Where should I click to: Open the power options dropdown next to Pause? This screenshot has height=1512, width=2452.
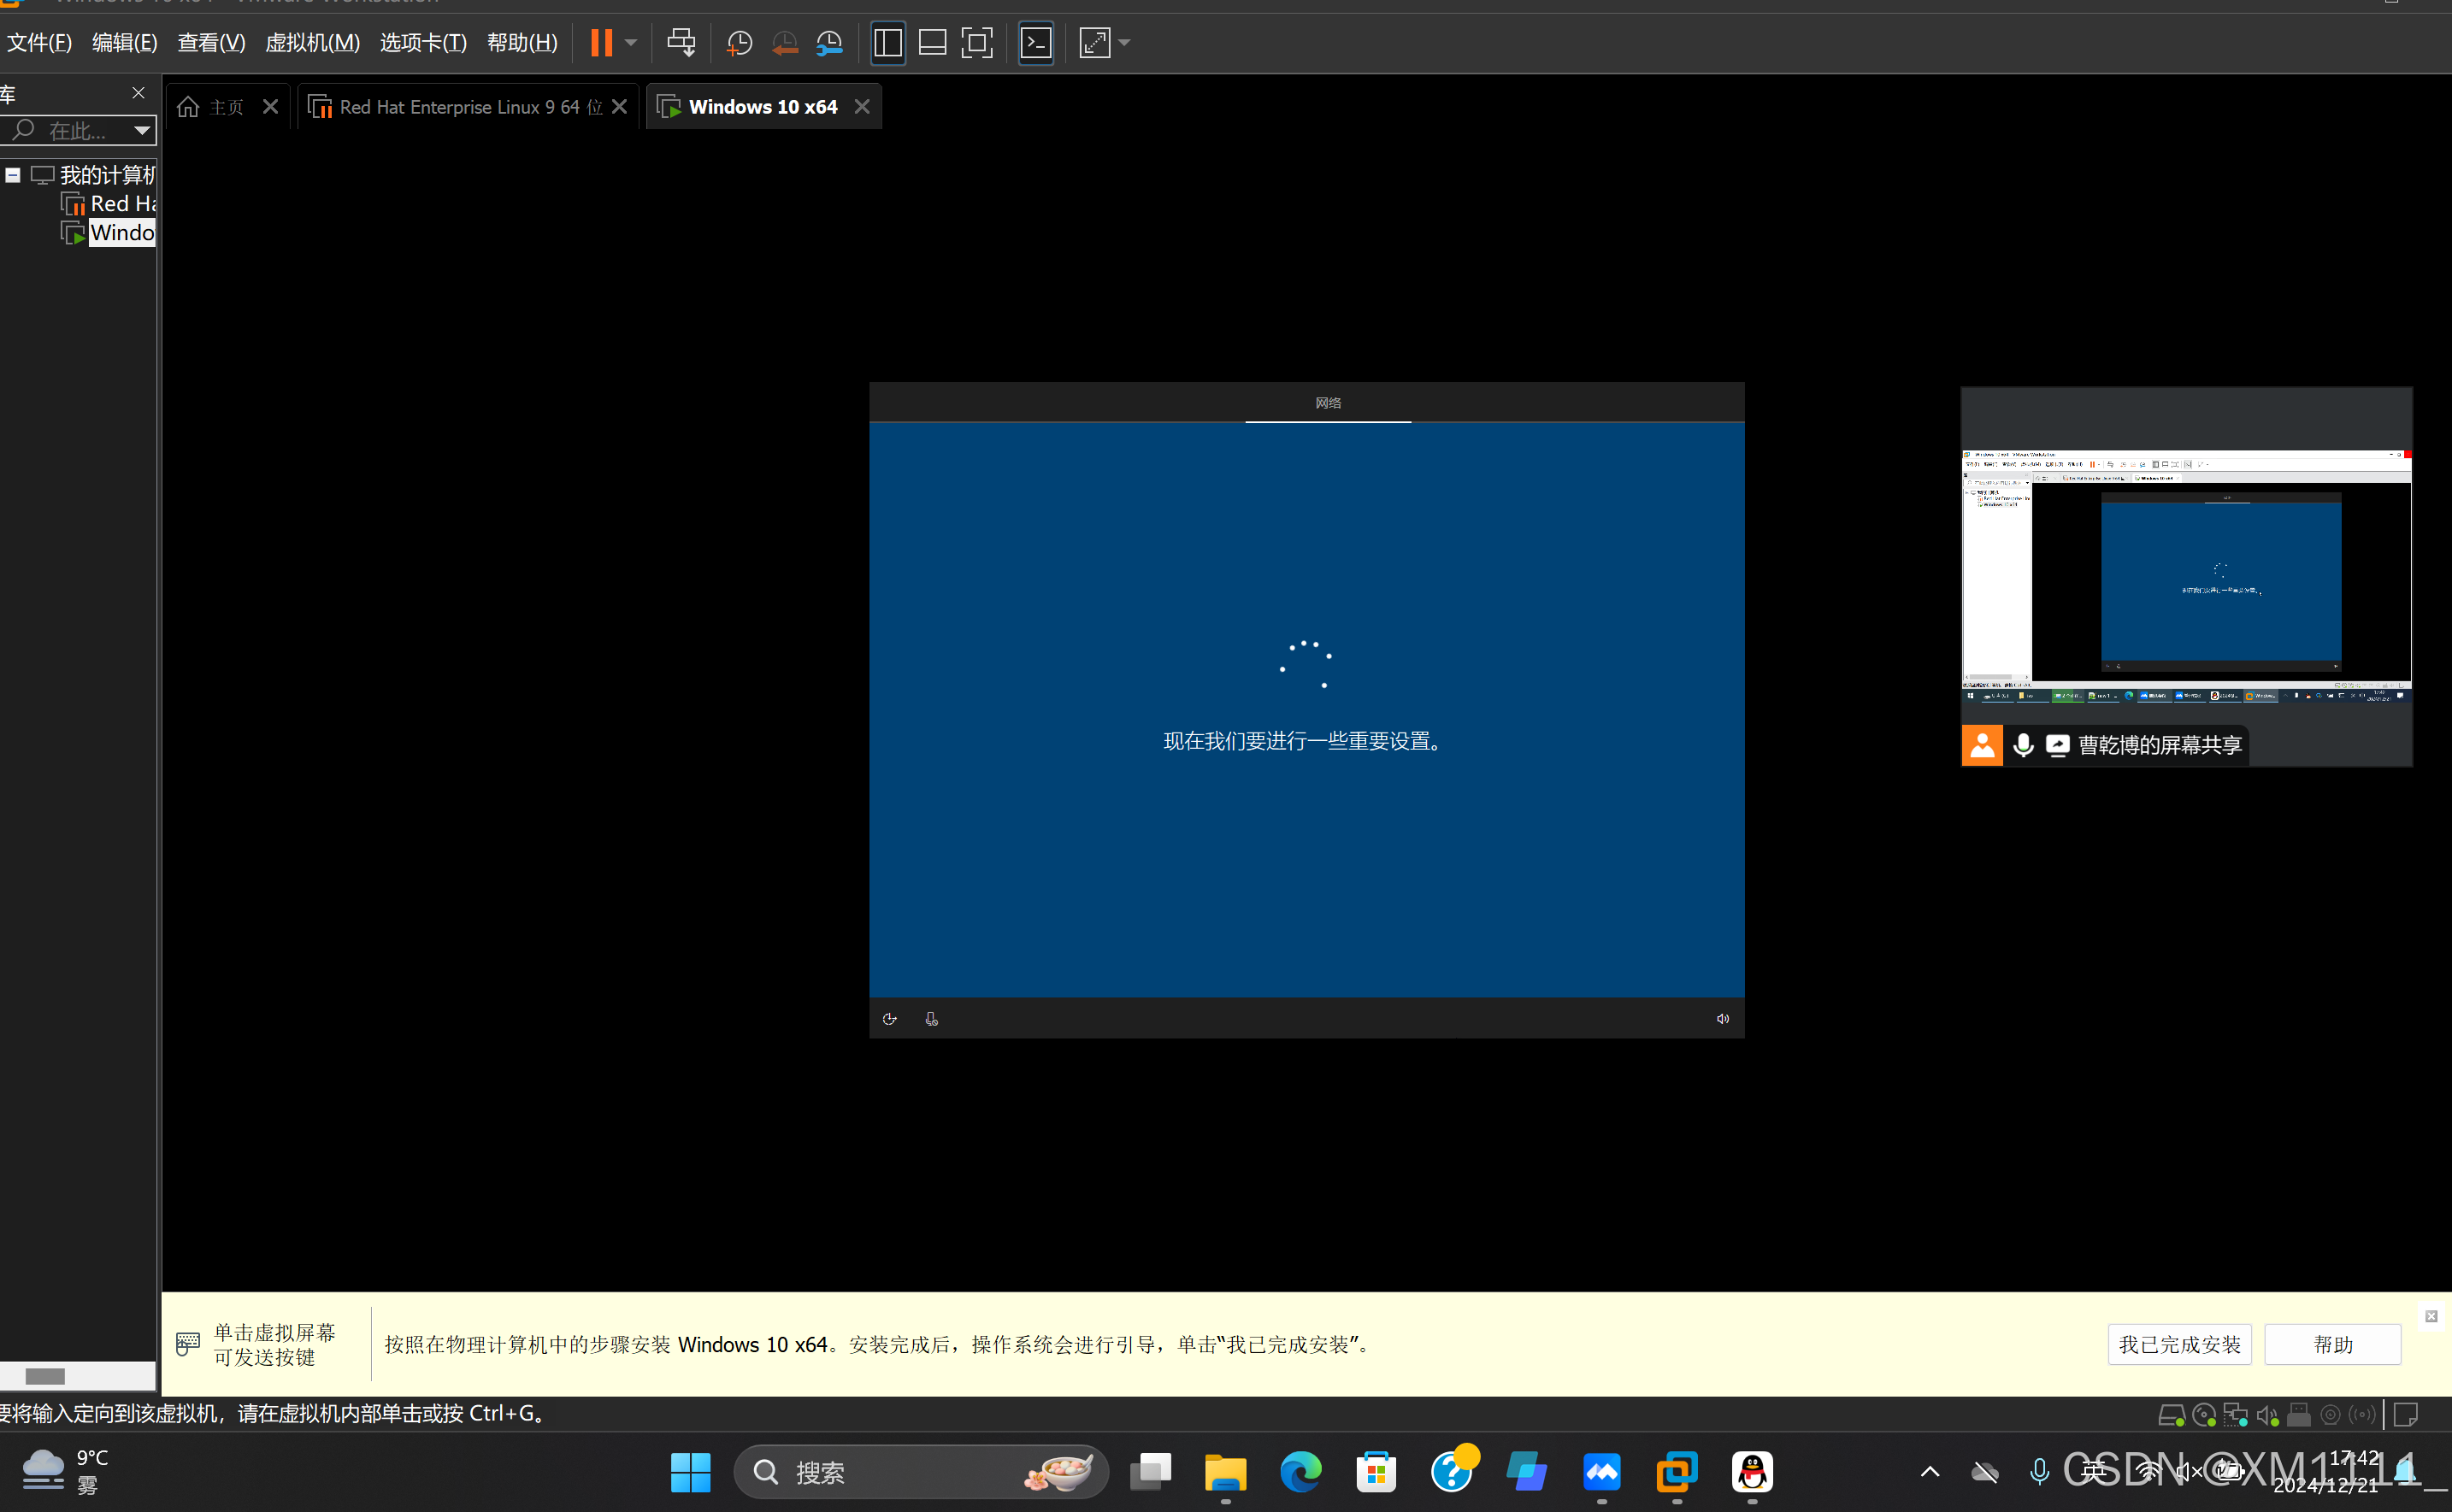point(631,43)
